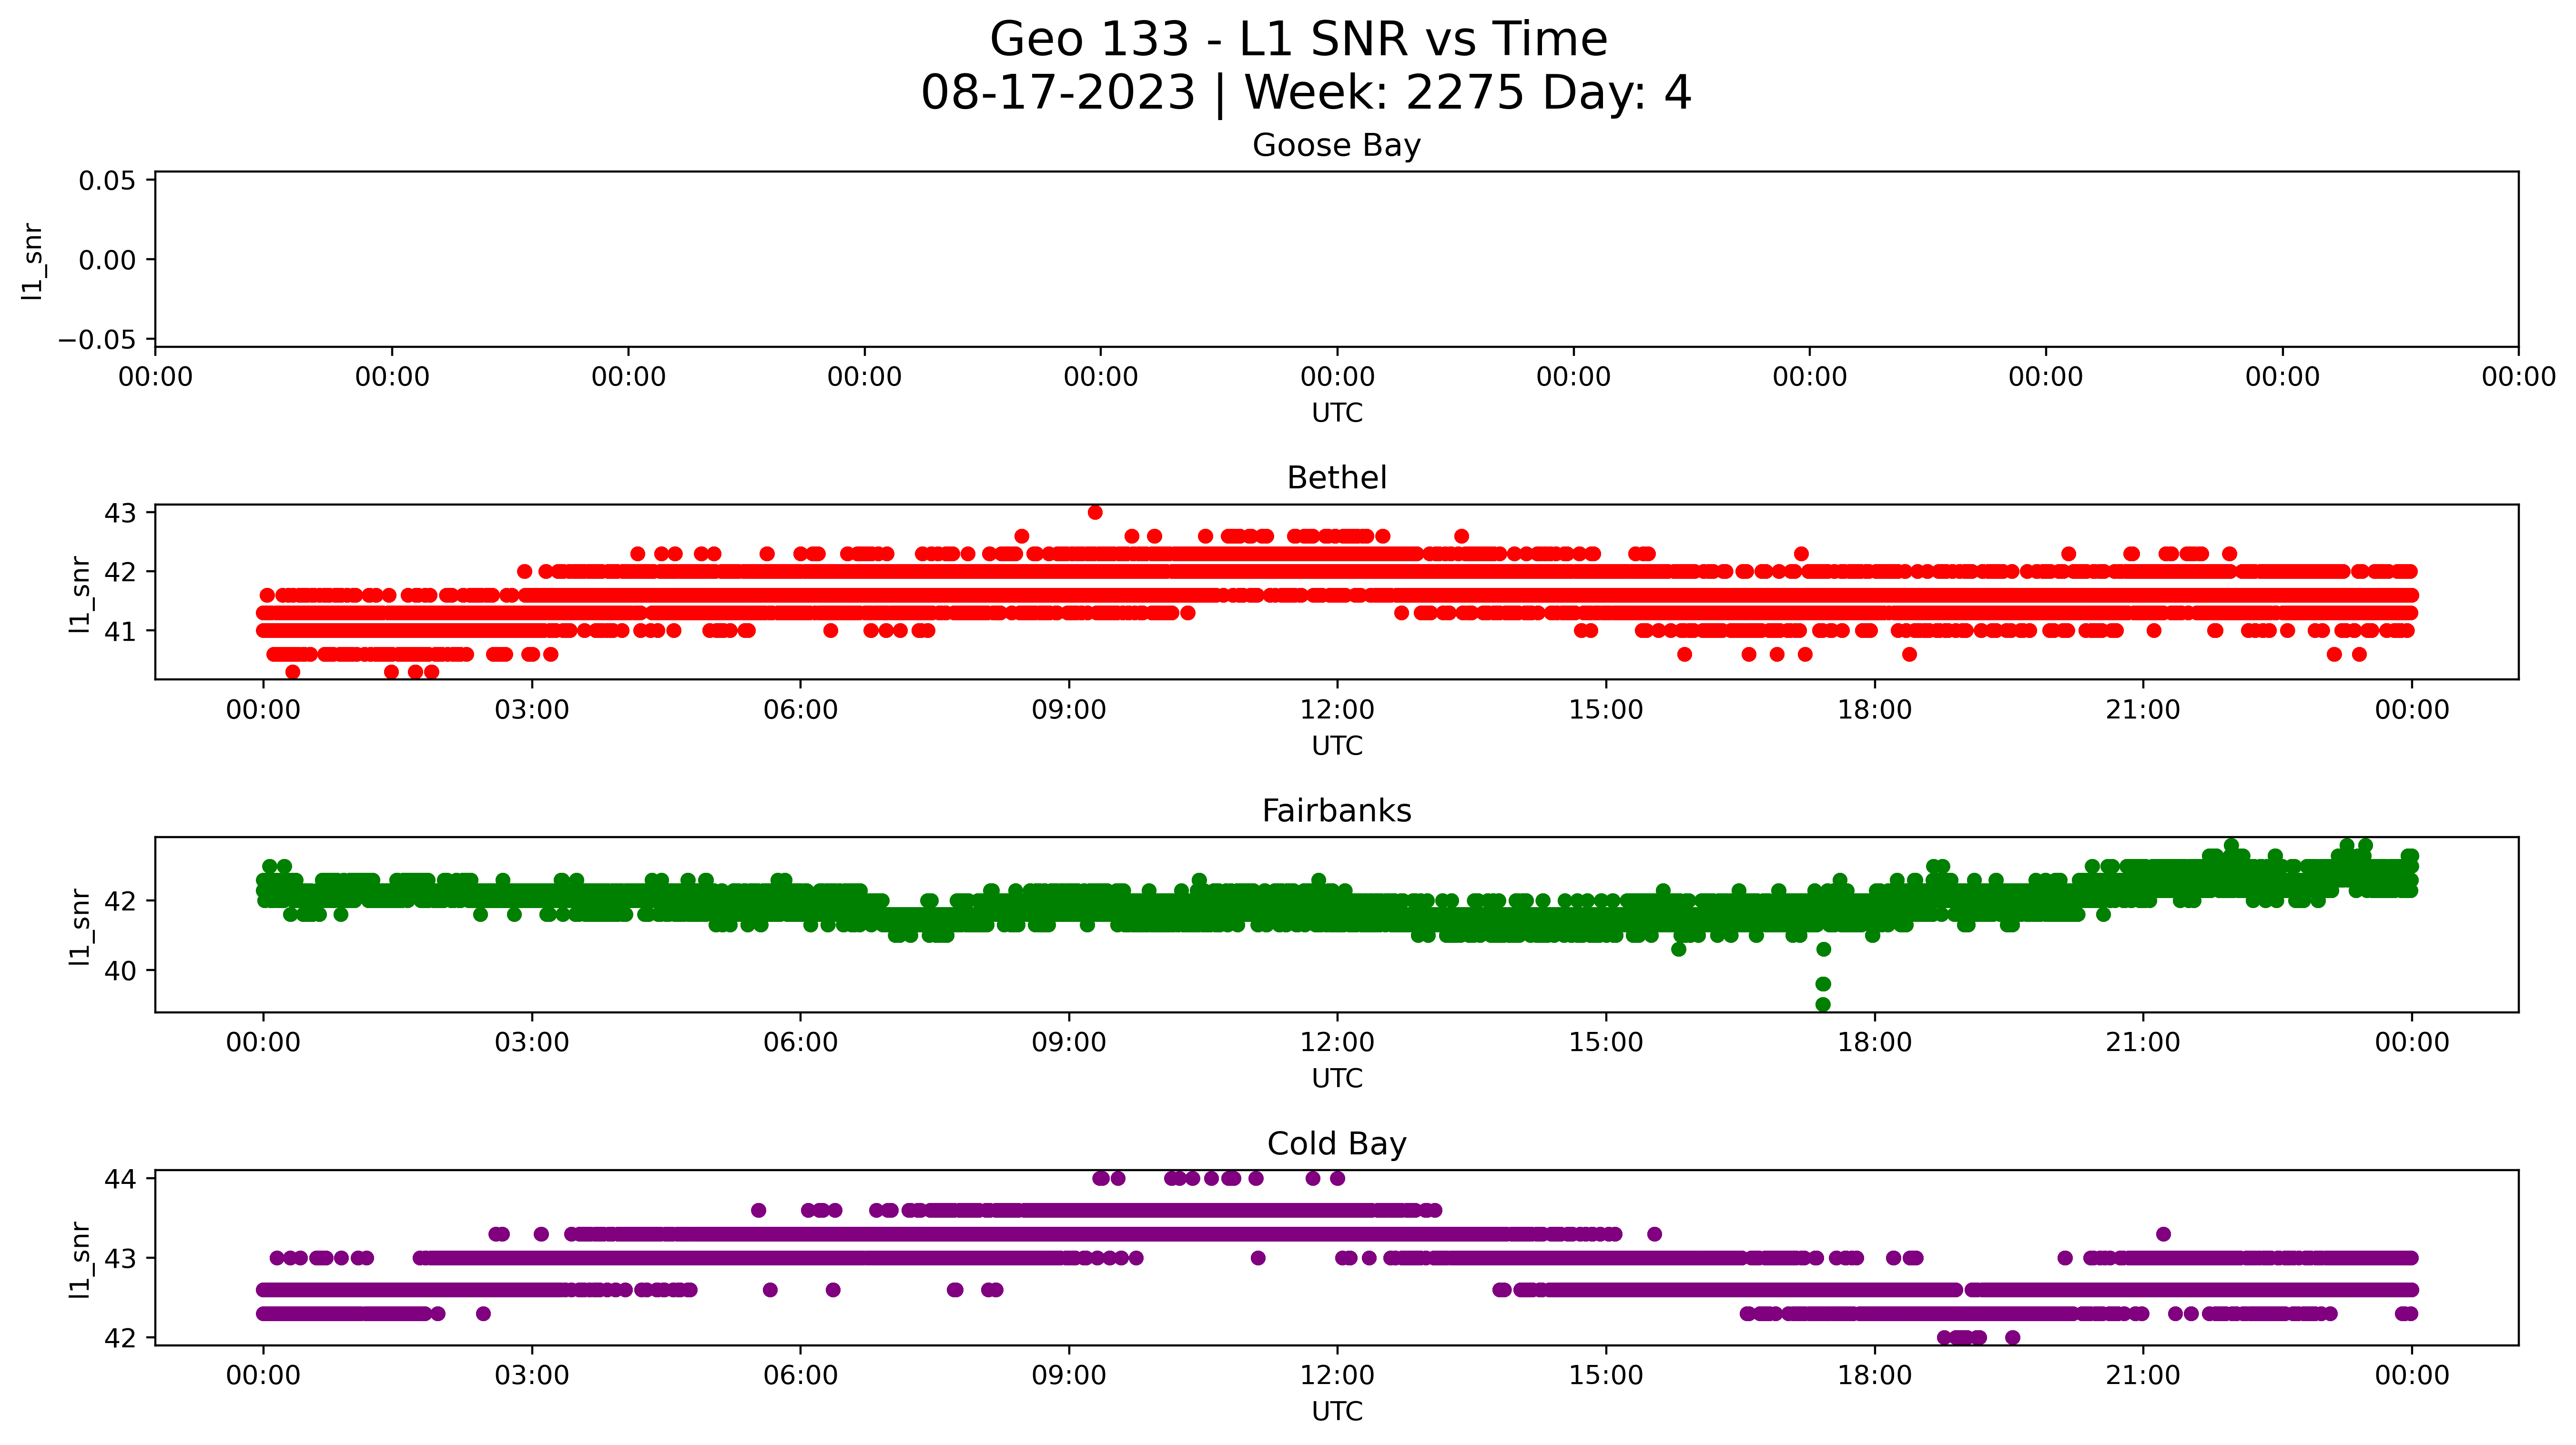The width and height of the screenshot is (2576, 1445).
Task: Click the l1_snr y-axis label of Fairbanks
Action: (x=80, y=927)
